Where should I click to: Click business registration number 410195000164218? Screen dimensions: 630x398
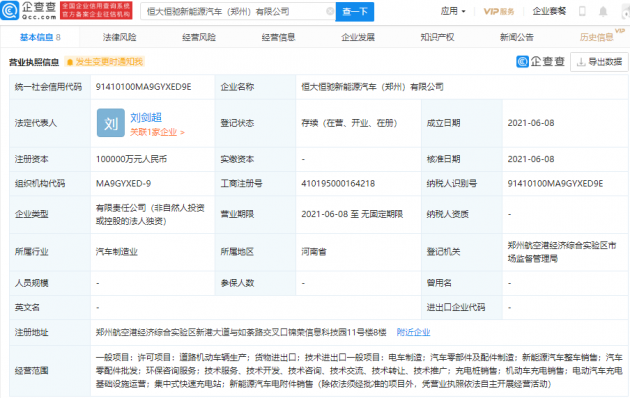click(x=338, y=184)
